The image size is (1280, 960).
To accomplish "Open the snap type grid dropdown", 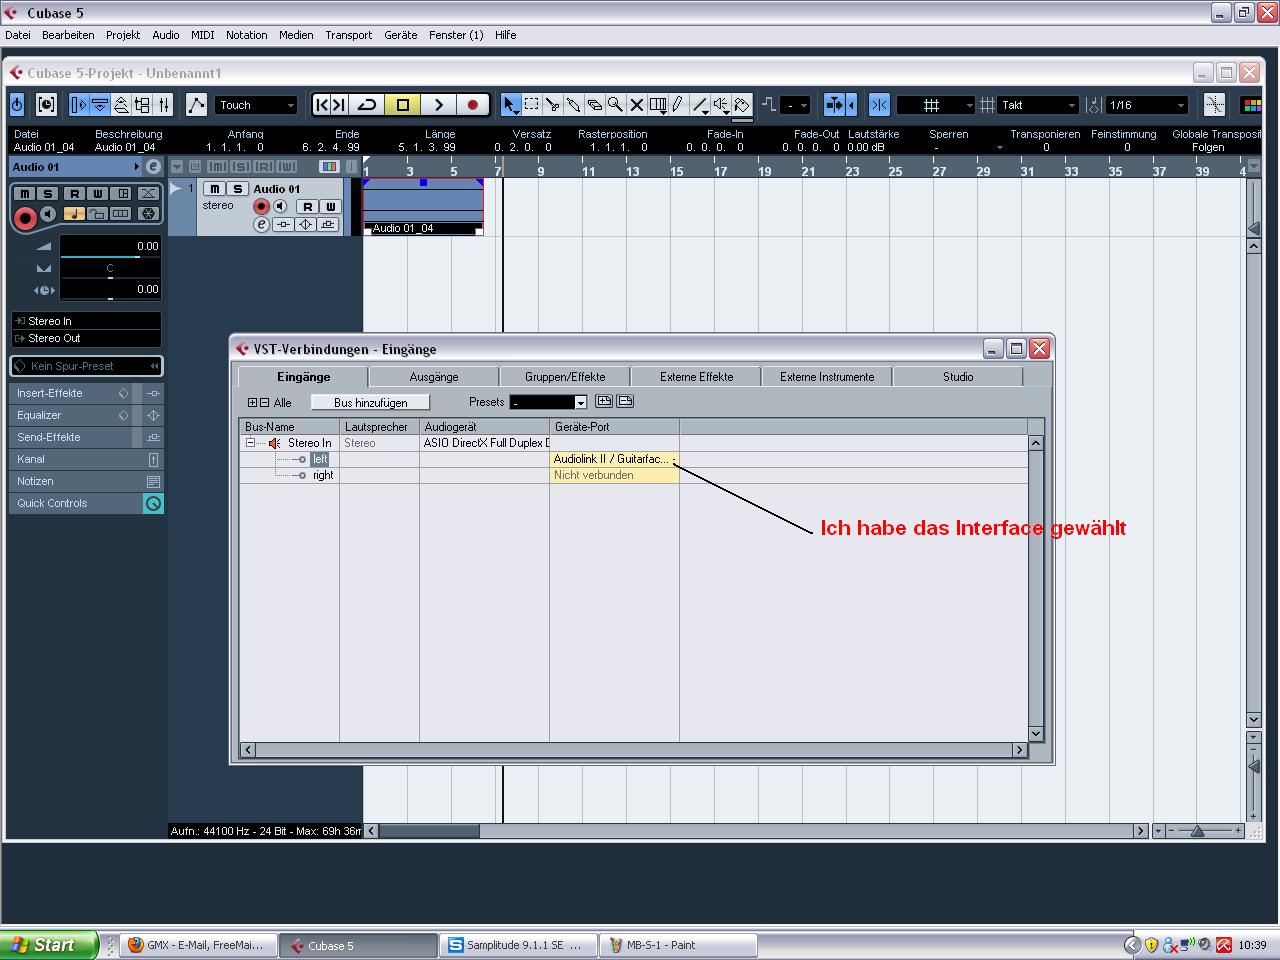I will tap(935, 105).
